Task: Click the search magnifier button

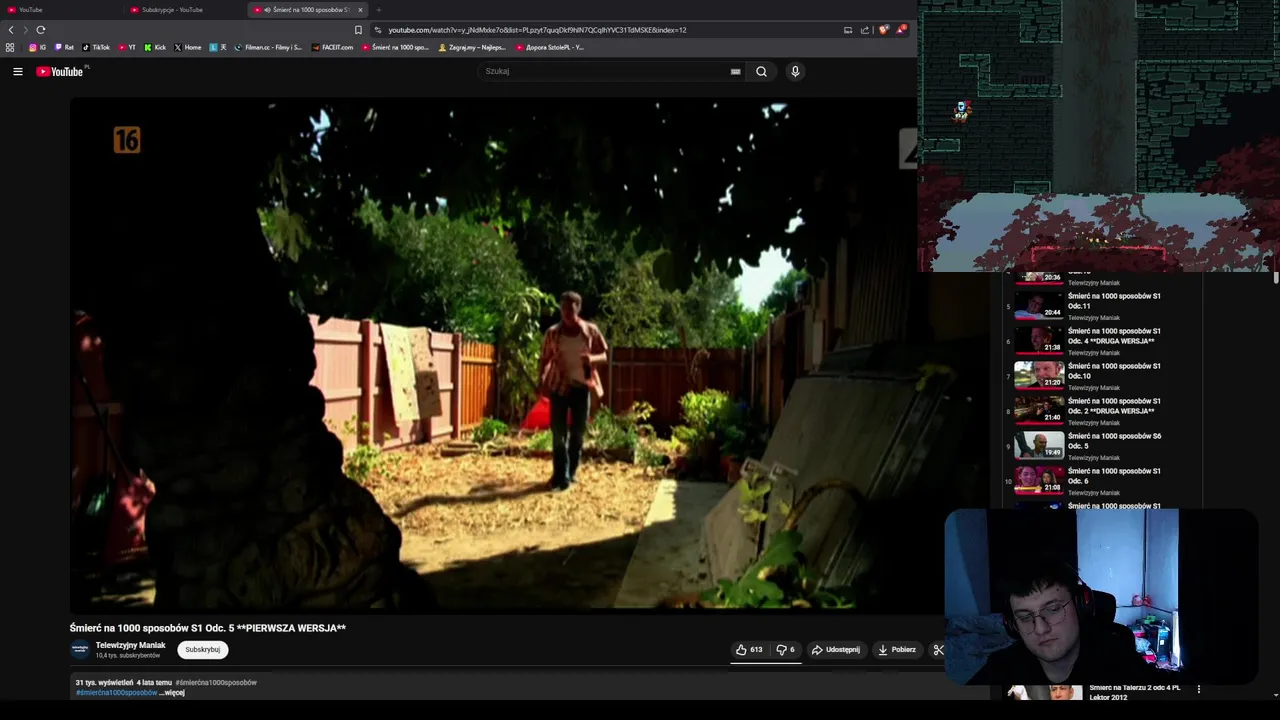Action: click(x=761, y=71)
